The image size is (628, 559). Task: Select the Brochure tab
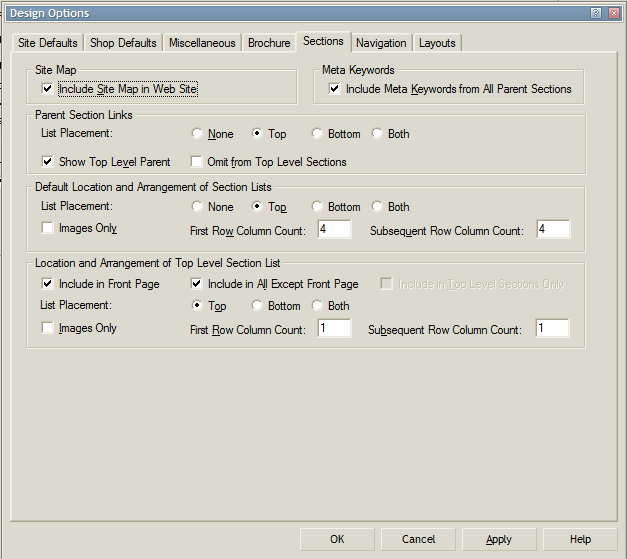pyautogui.click(x=269, y=43)
